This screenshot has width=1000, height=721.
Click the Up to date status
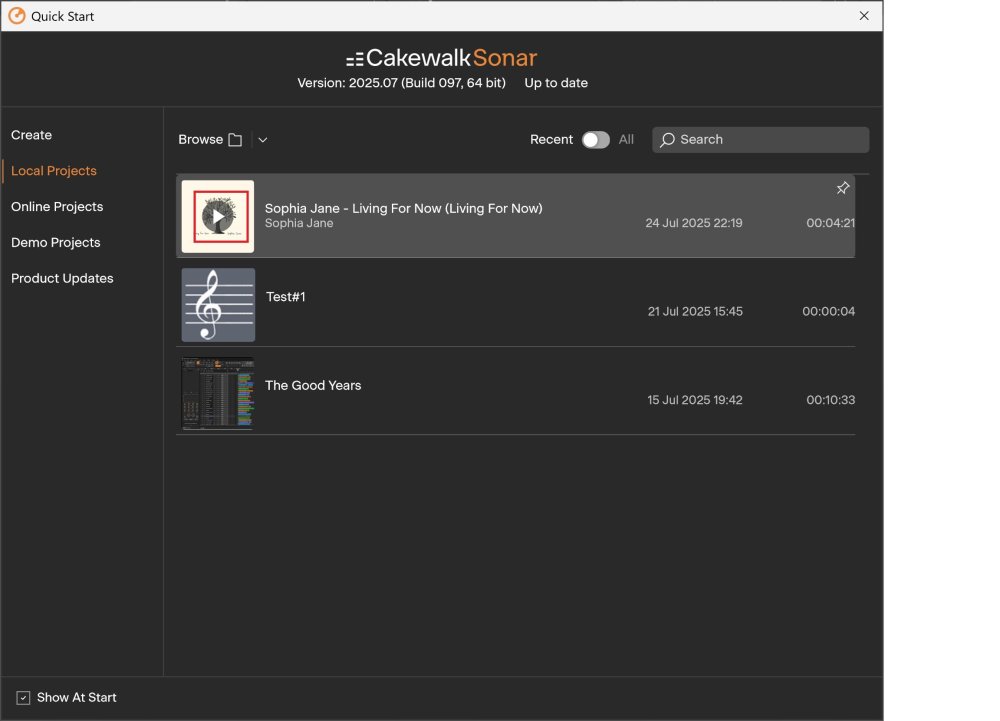[556, 83]
